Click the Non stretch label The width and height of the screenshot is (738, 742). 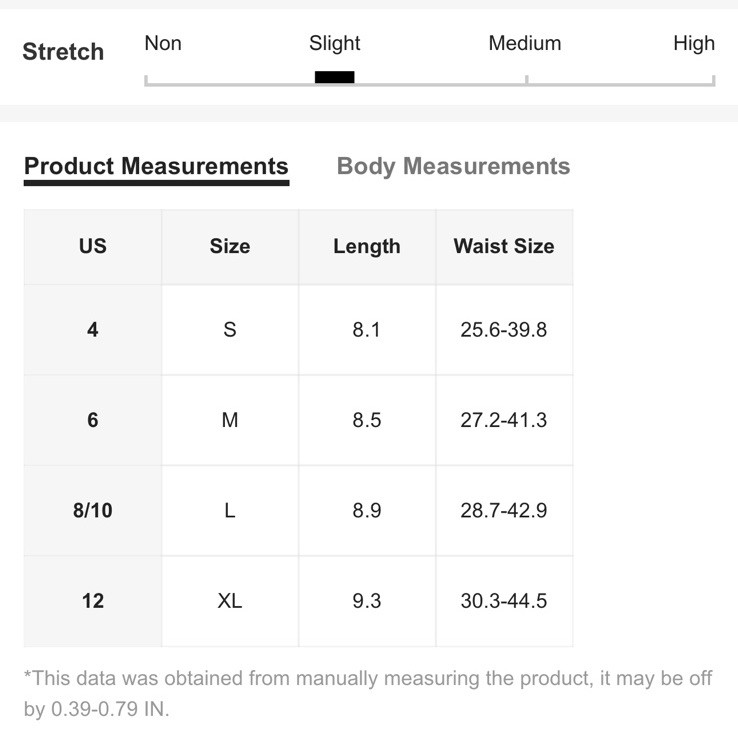point(163,43)
